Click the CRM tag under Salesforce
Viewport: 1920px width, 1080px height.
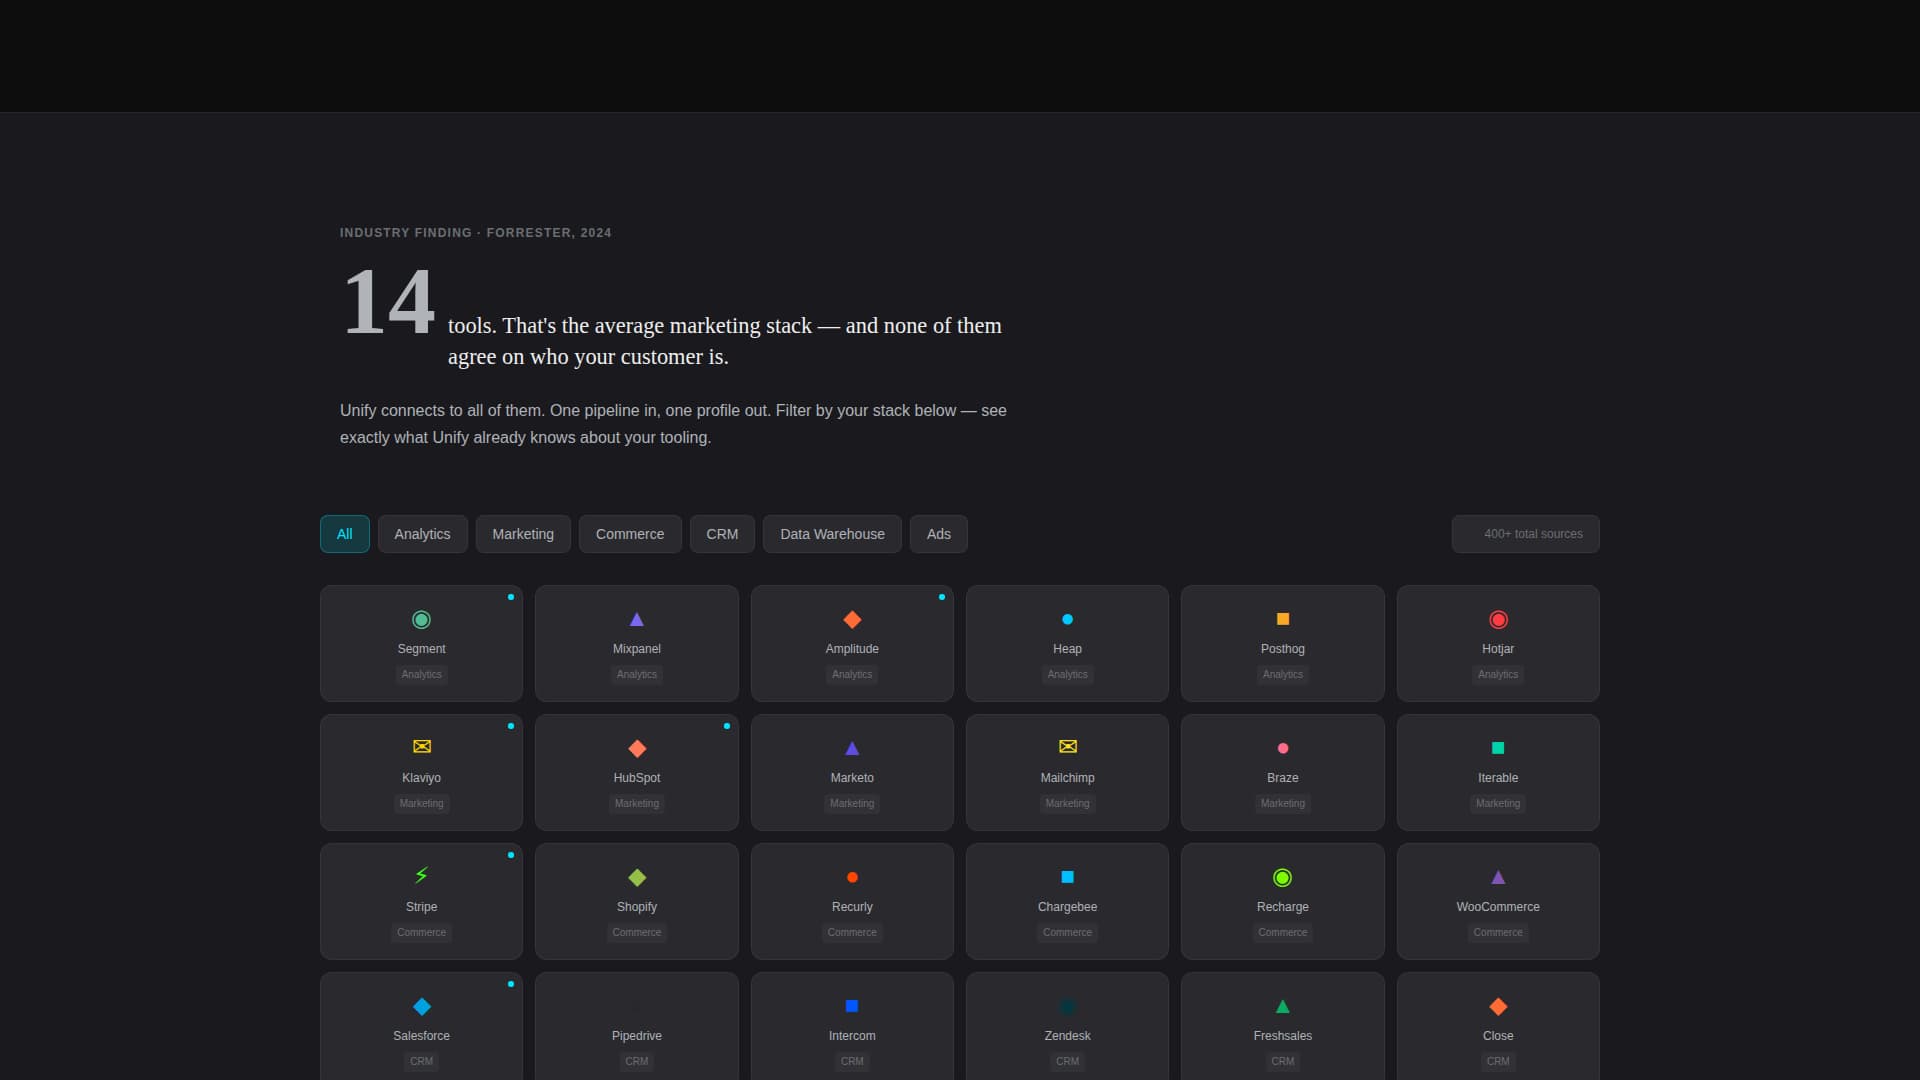(x=421, y=1062)
